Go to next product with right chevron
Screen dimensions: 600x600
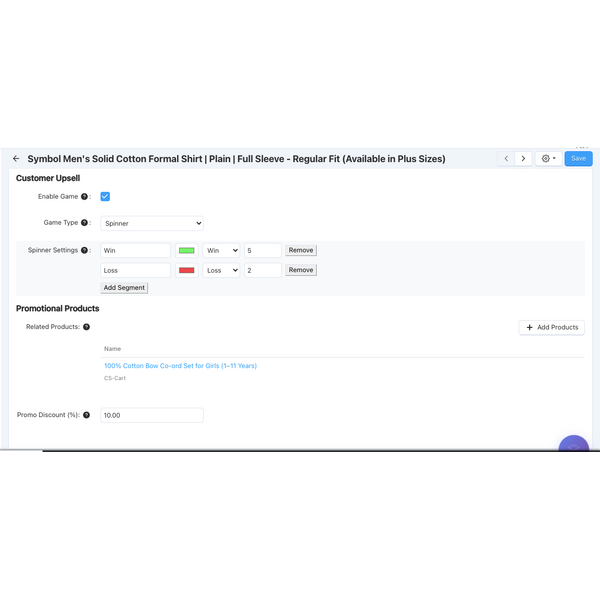tap(523, 158)
